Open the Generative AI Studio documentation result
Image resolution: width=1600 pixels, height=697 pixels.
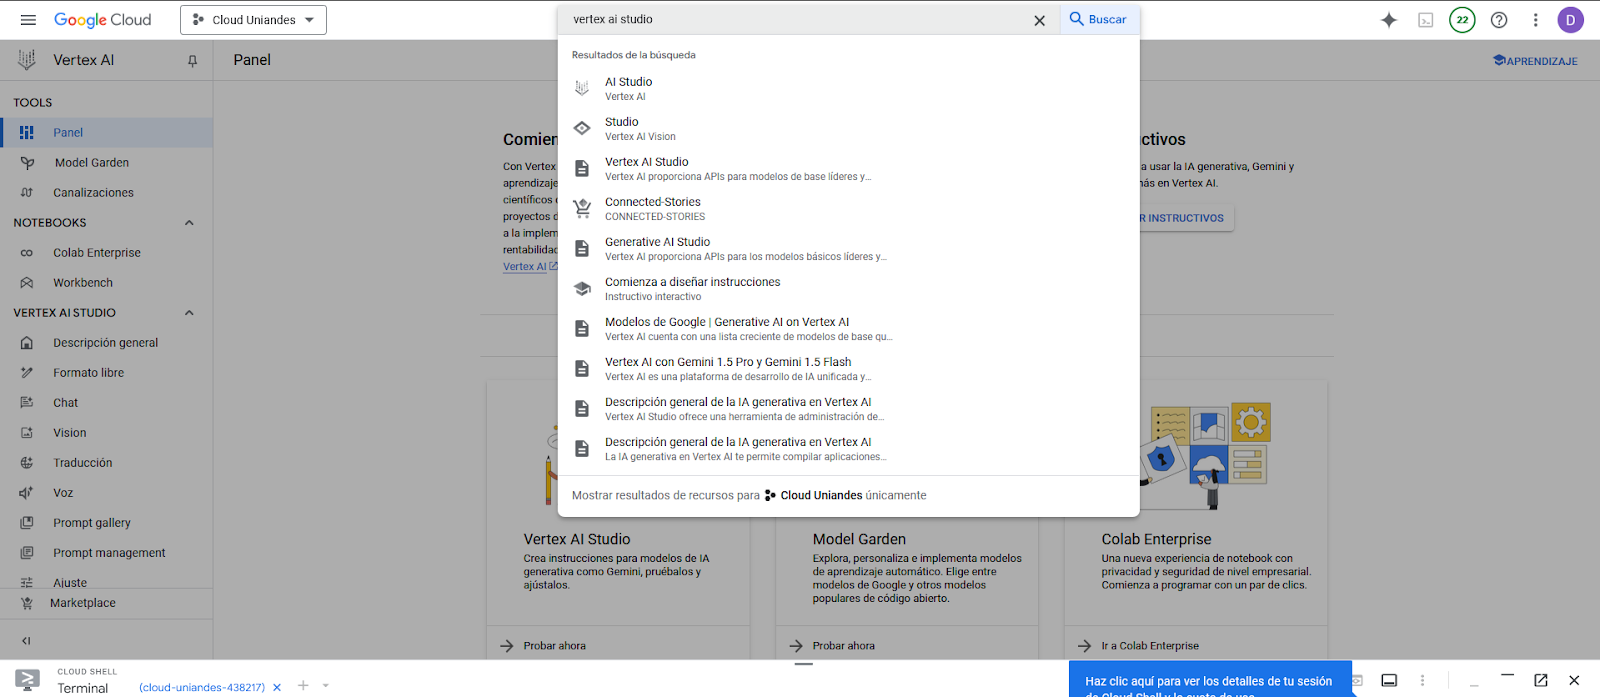click(x=848, y=248)
